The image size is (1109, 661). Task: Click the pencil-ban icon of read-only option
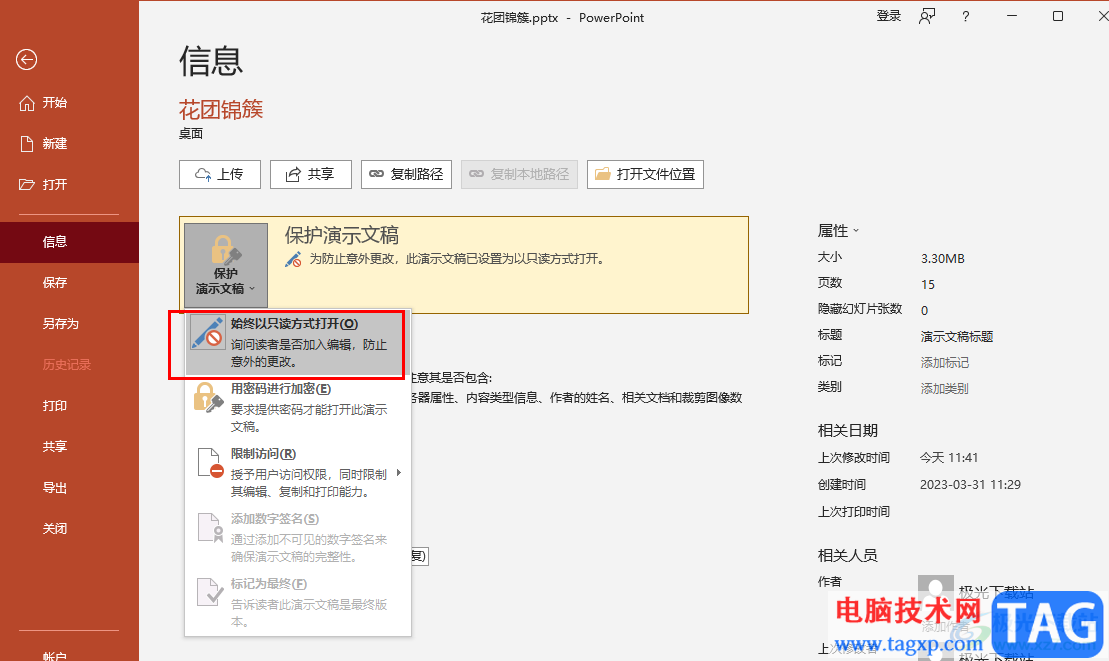207,333
